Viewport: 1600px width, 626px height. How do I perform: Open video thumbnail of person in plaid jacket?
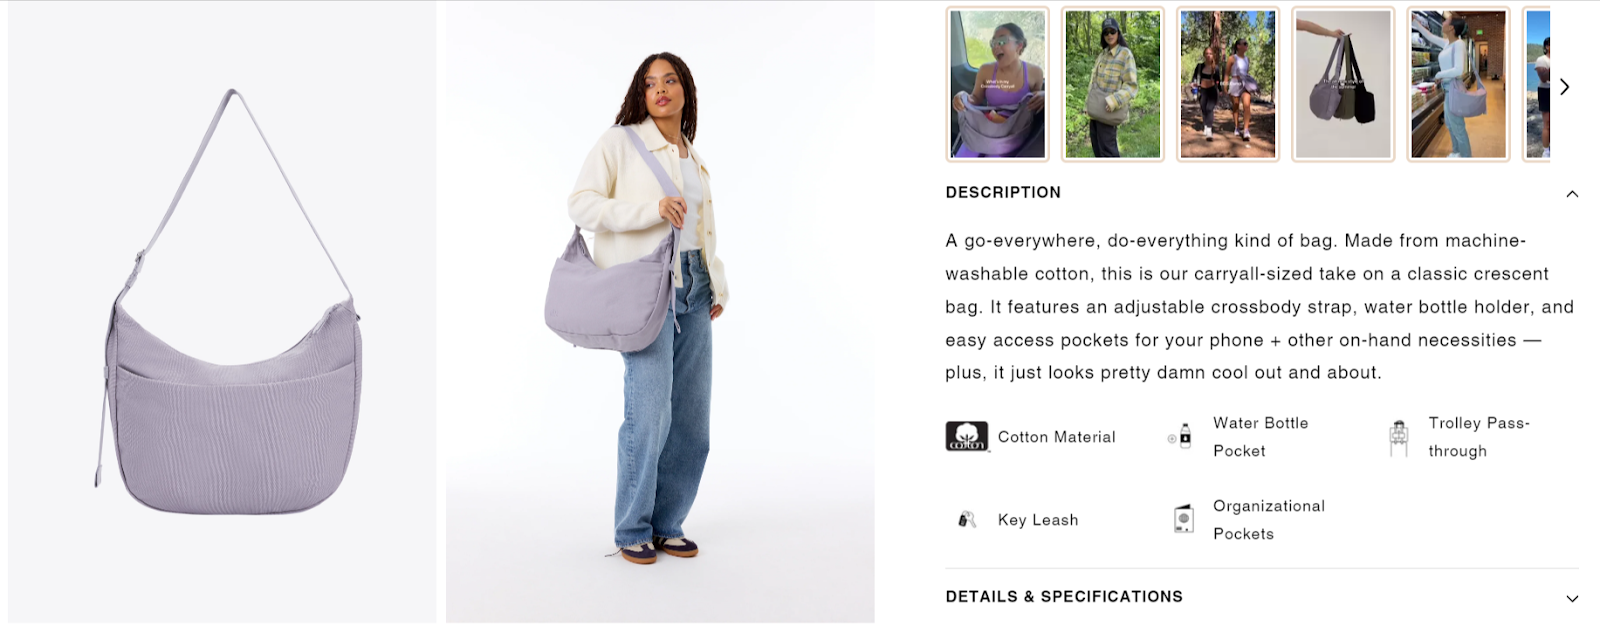tap(1113, 84)
